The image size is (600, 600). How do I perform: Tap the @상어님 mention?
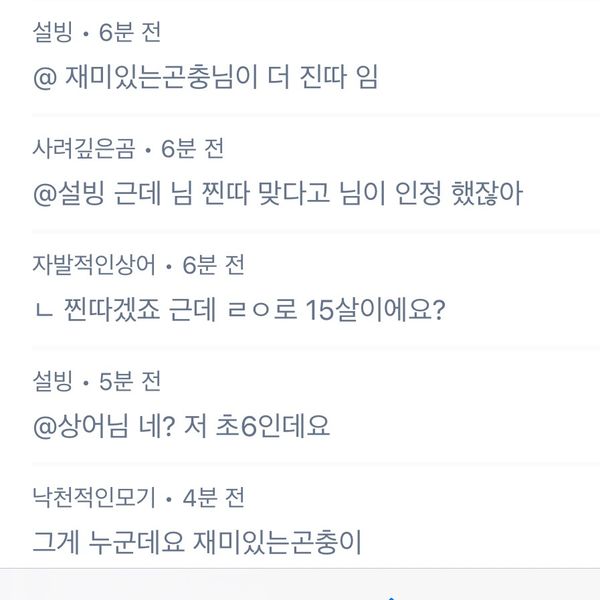click(x=80, y=426)
